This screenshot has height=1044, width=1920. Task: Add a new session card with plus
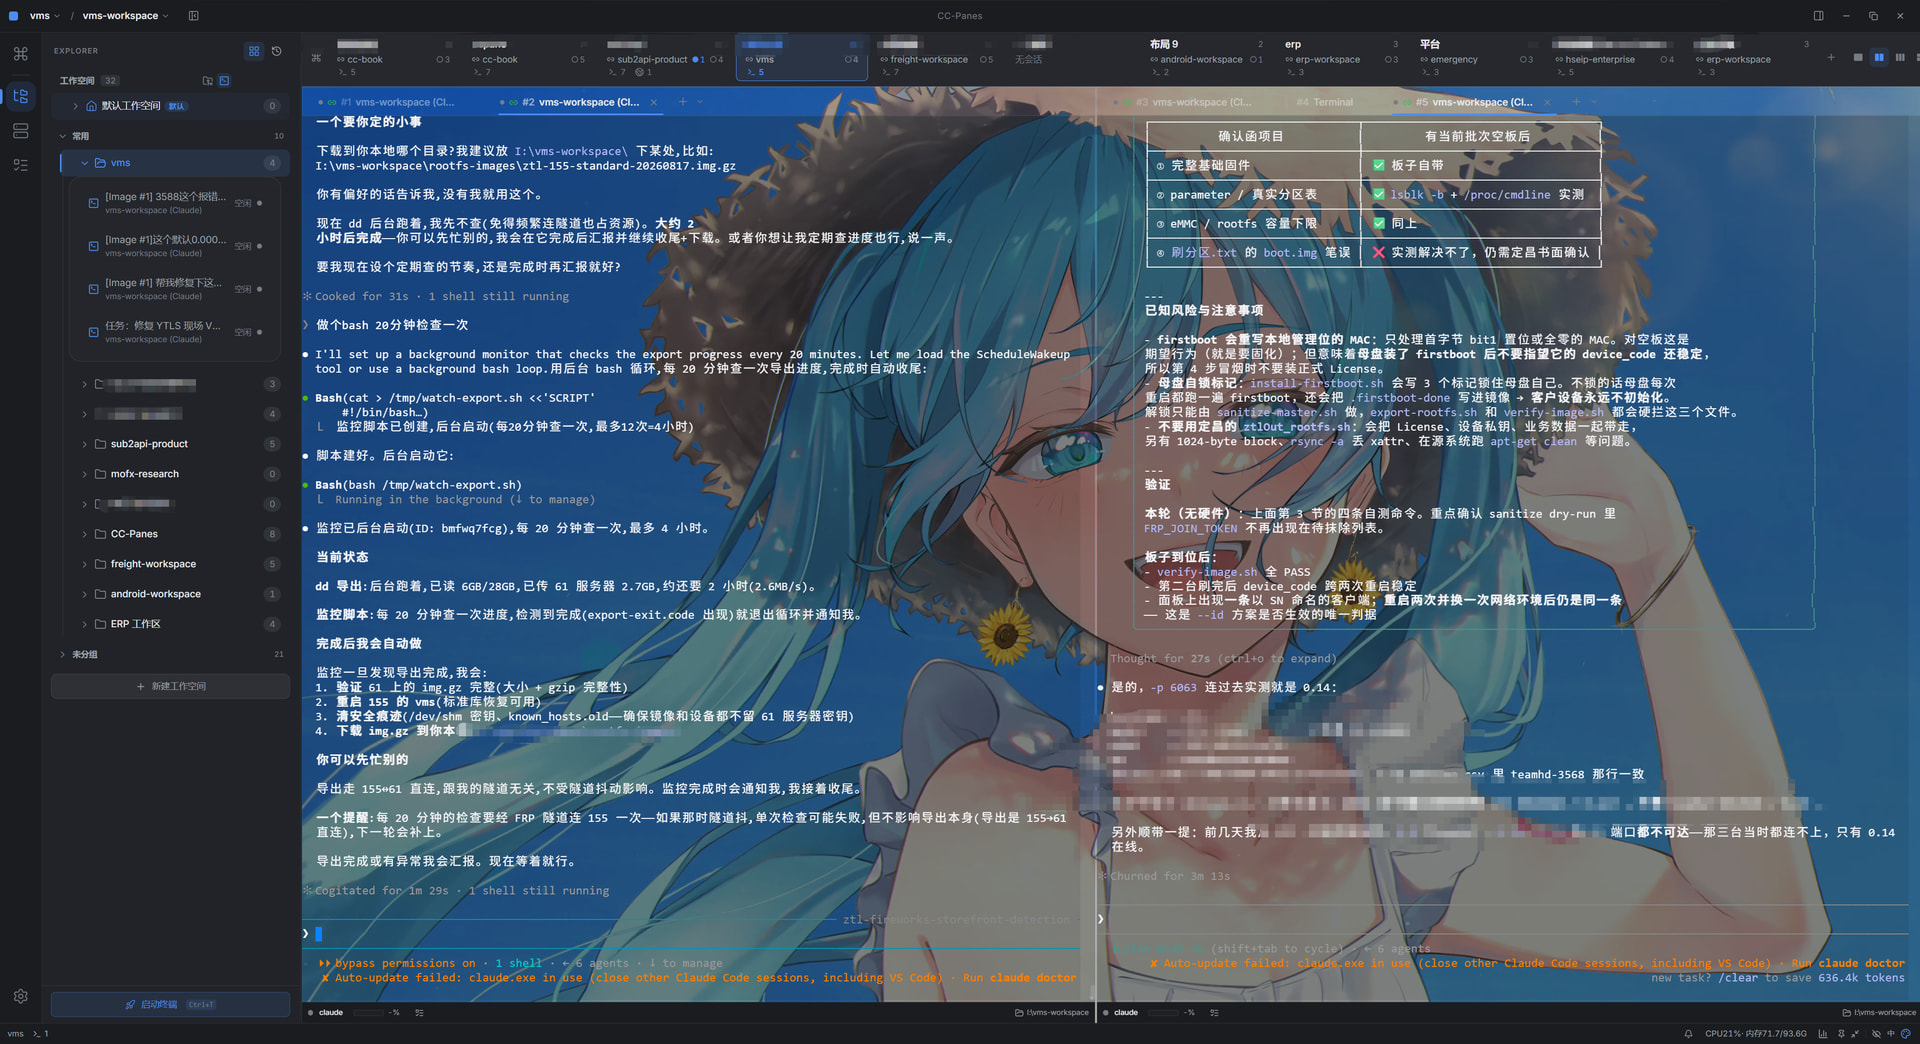(x=1831, y=58)
